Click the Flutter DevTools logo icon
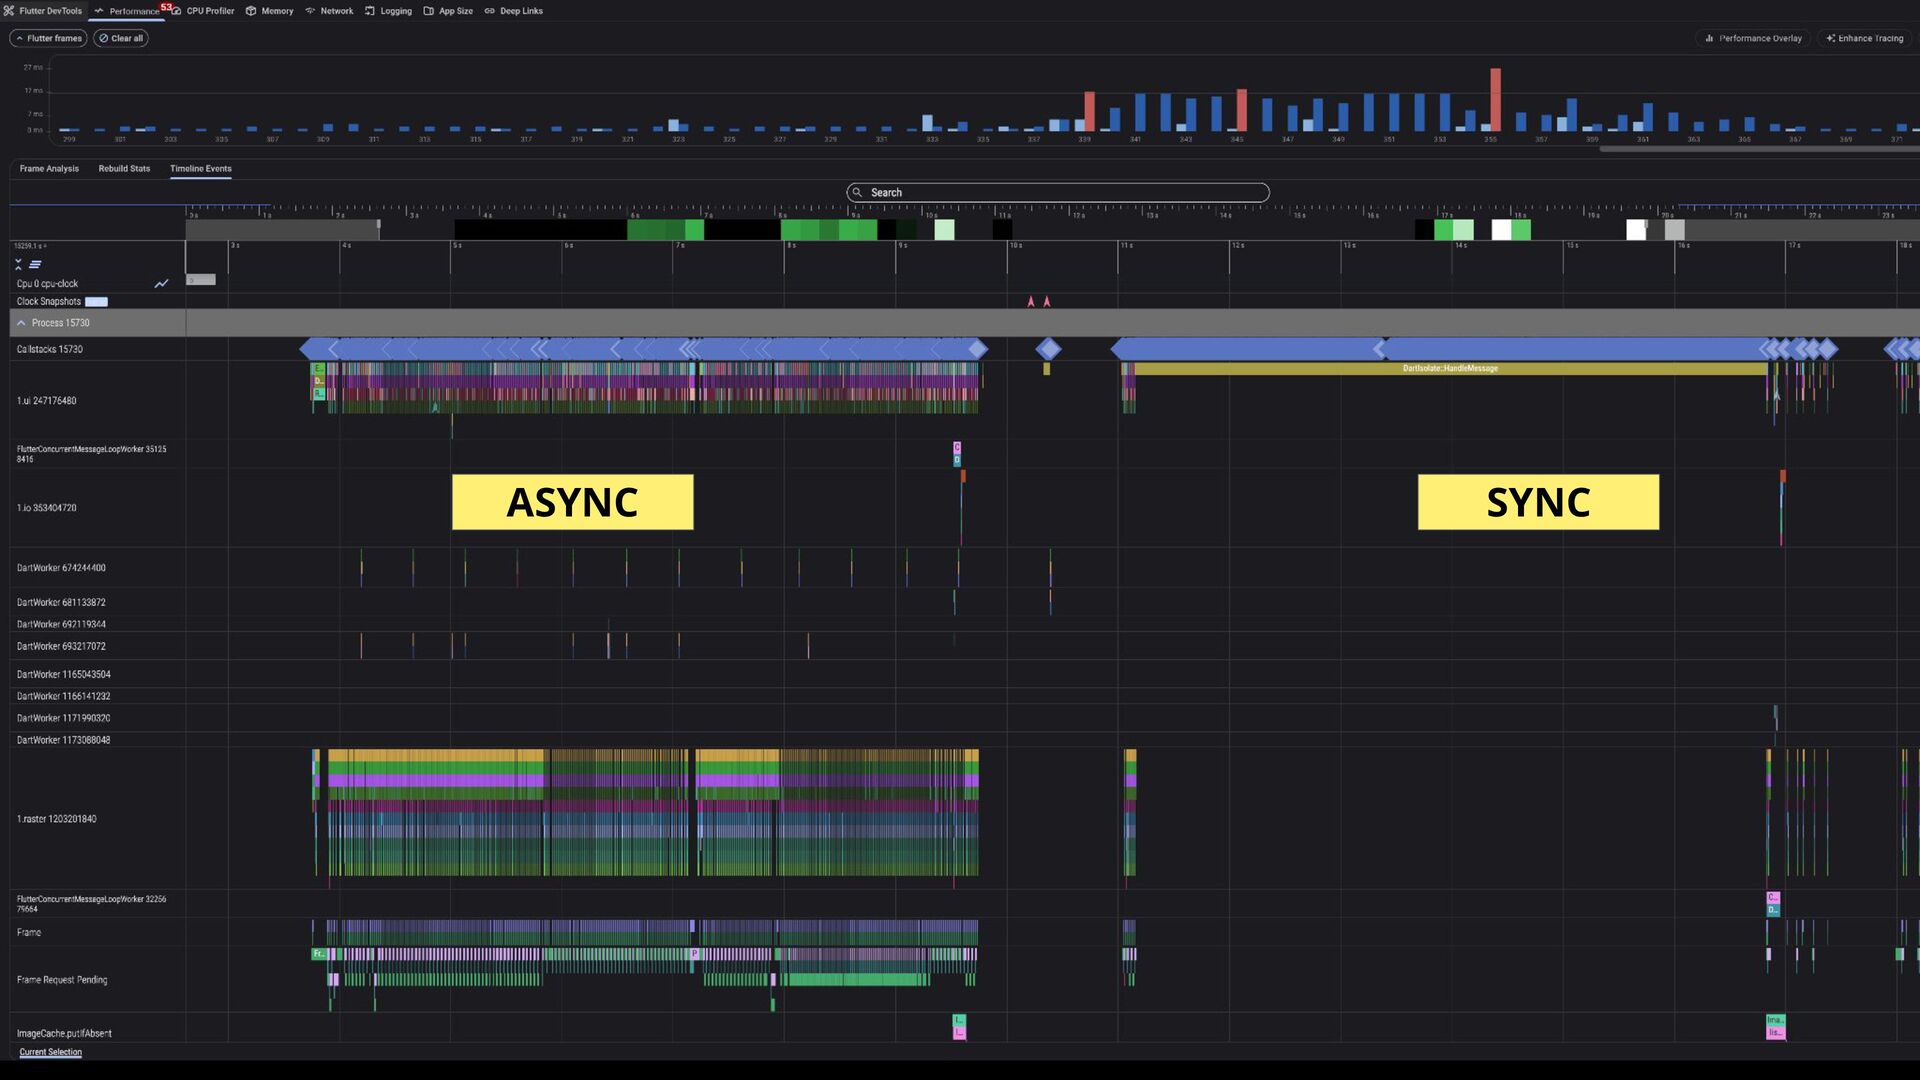 pyautogui.click(x=9, y=11)
